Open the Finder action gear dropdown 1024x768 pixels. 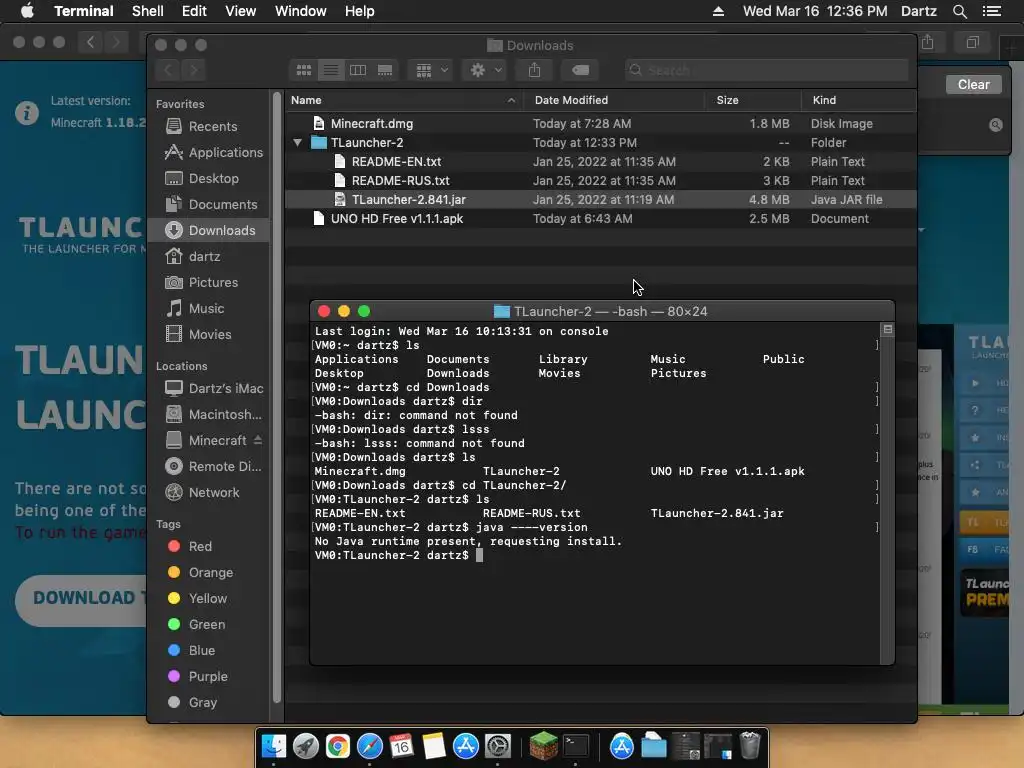[x=486, y=70]
